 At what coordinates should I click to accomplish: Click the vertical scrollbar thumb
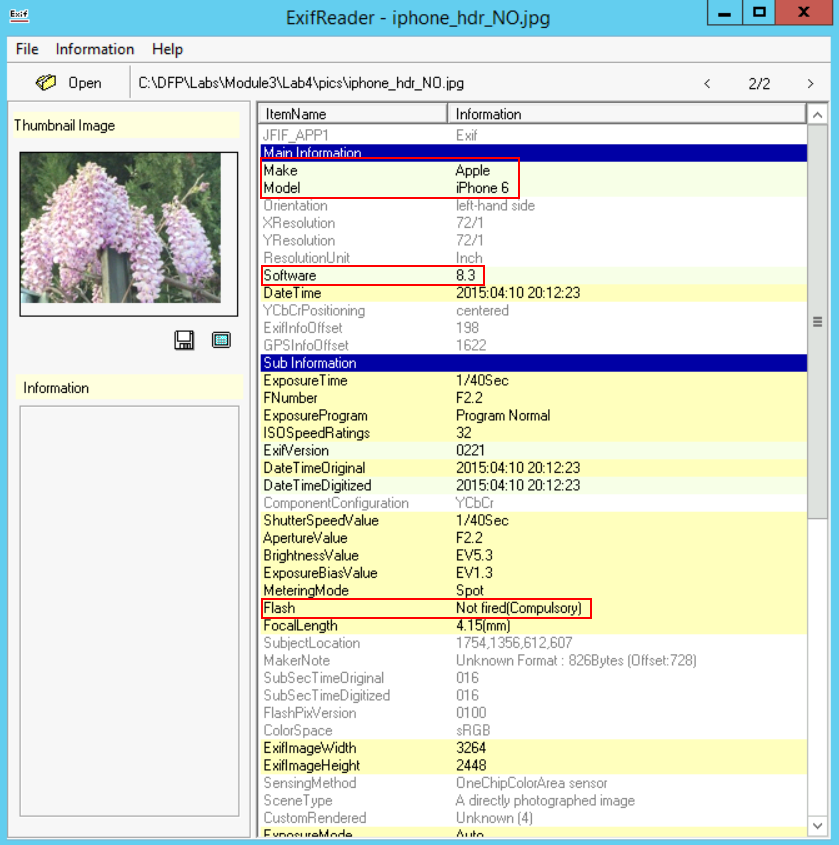coord(817,322)
